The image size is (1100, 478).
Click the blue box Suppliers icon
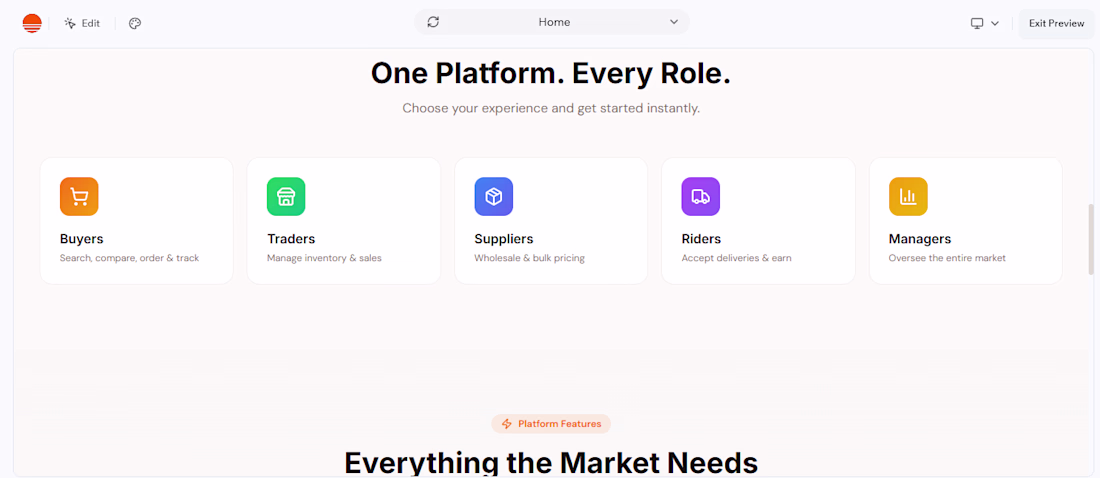point(494,197)
